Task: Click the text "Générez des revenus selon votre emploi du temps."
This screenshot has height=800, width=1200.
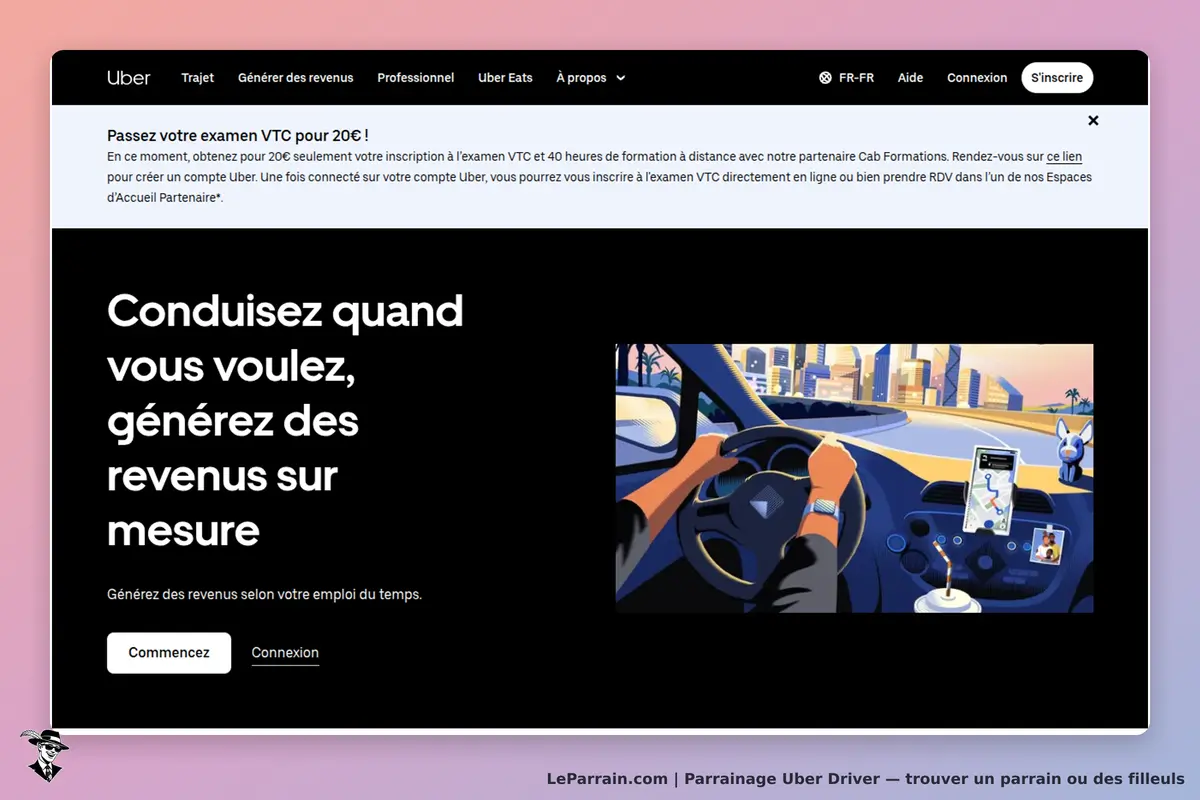Action: click(x=265, y=594)
